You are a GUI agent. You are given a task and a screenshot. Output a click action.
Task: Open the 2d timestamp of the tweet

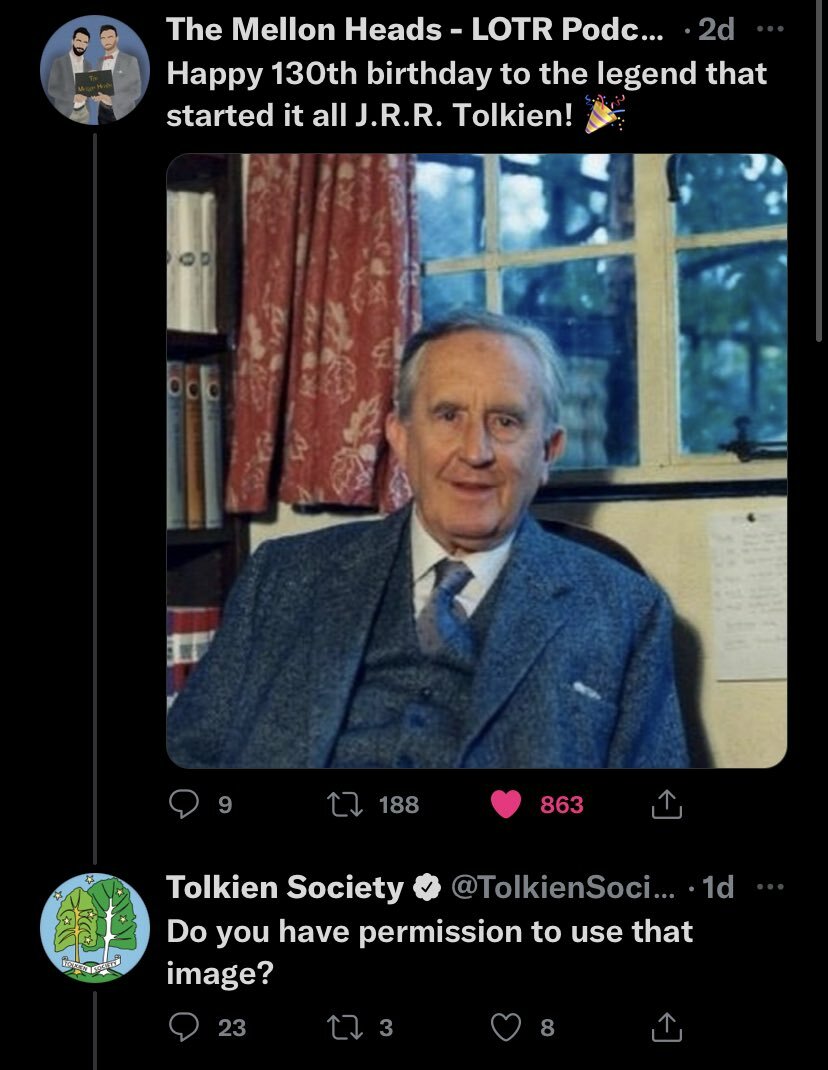click(x=715, y=30)
